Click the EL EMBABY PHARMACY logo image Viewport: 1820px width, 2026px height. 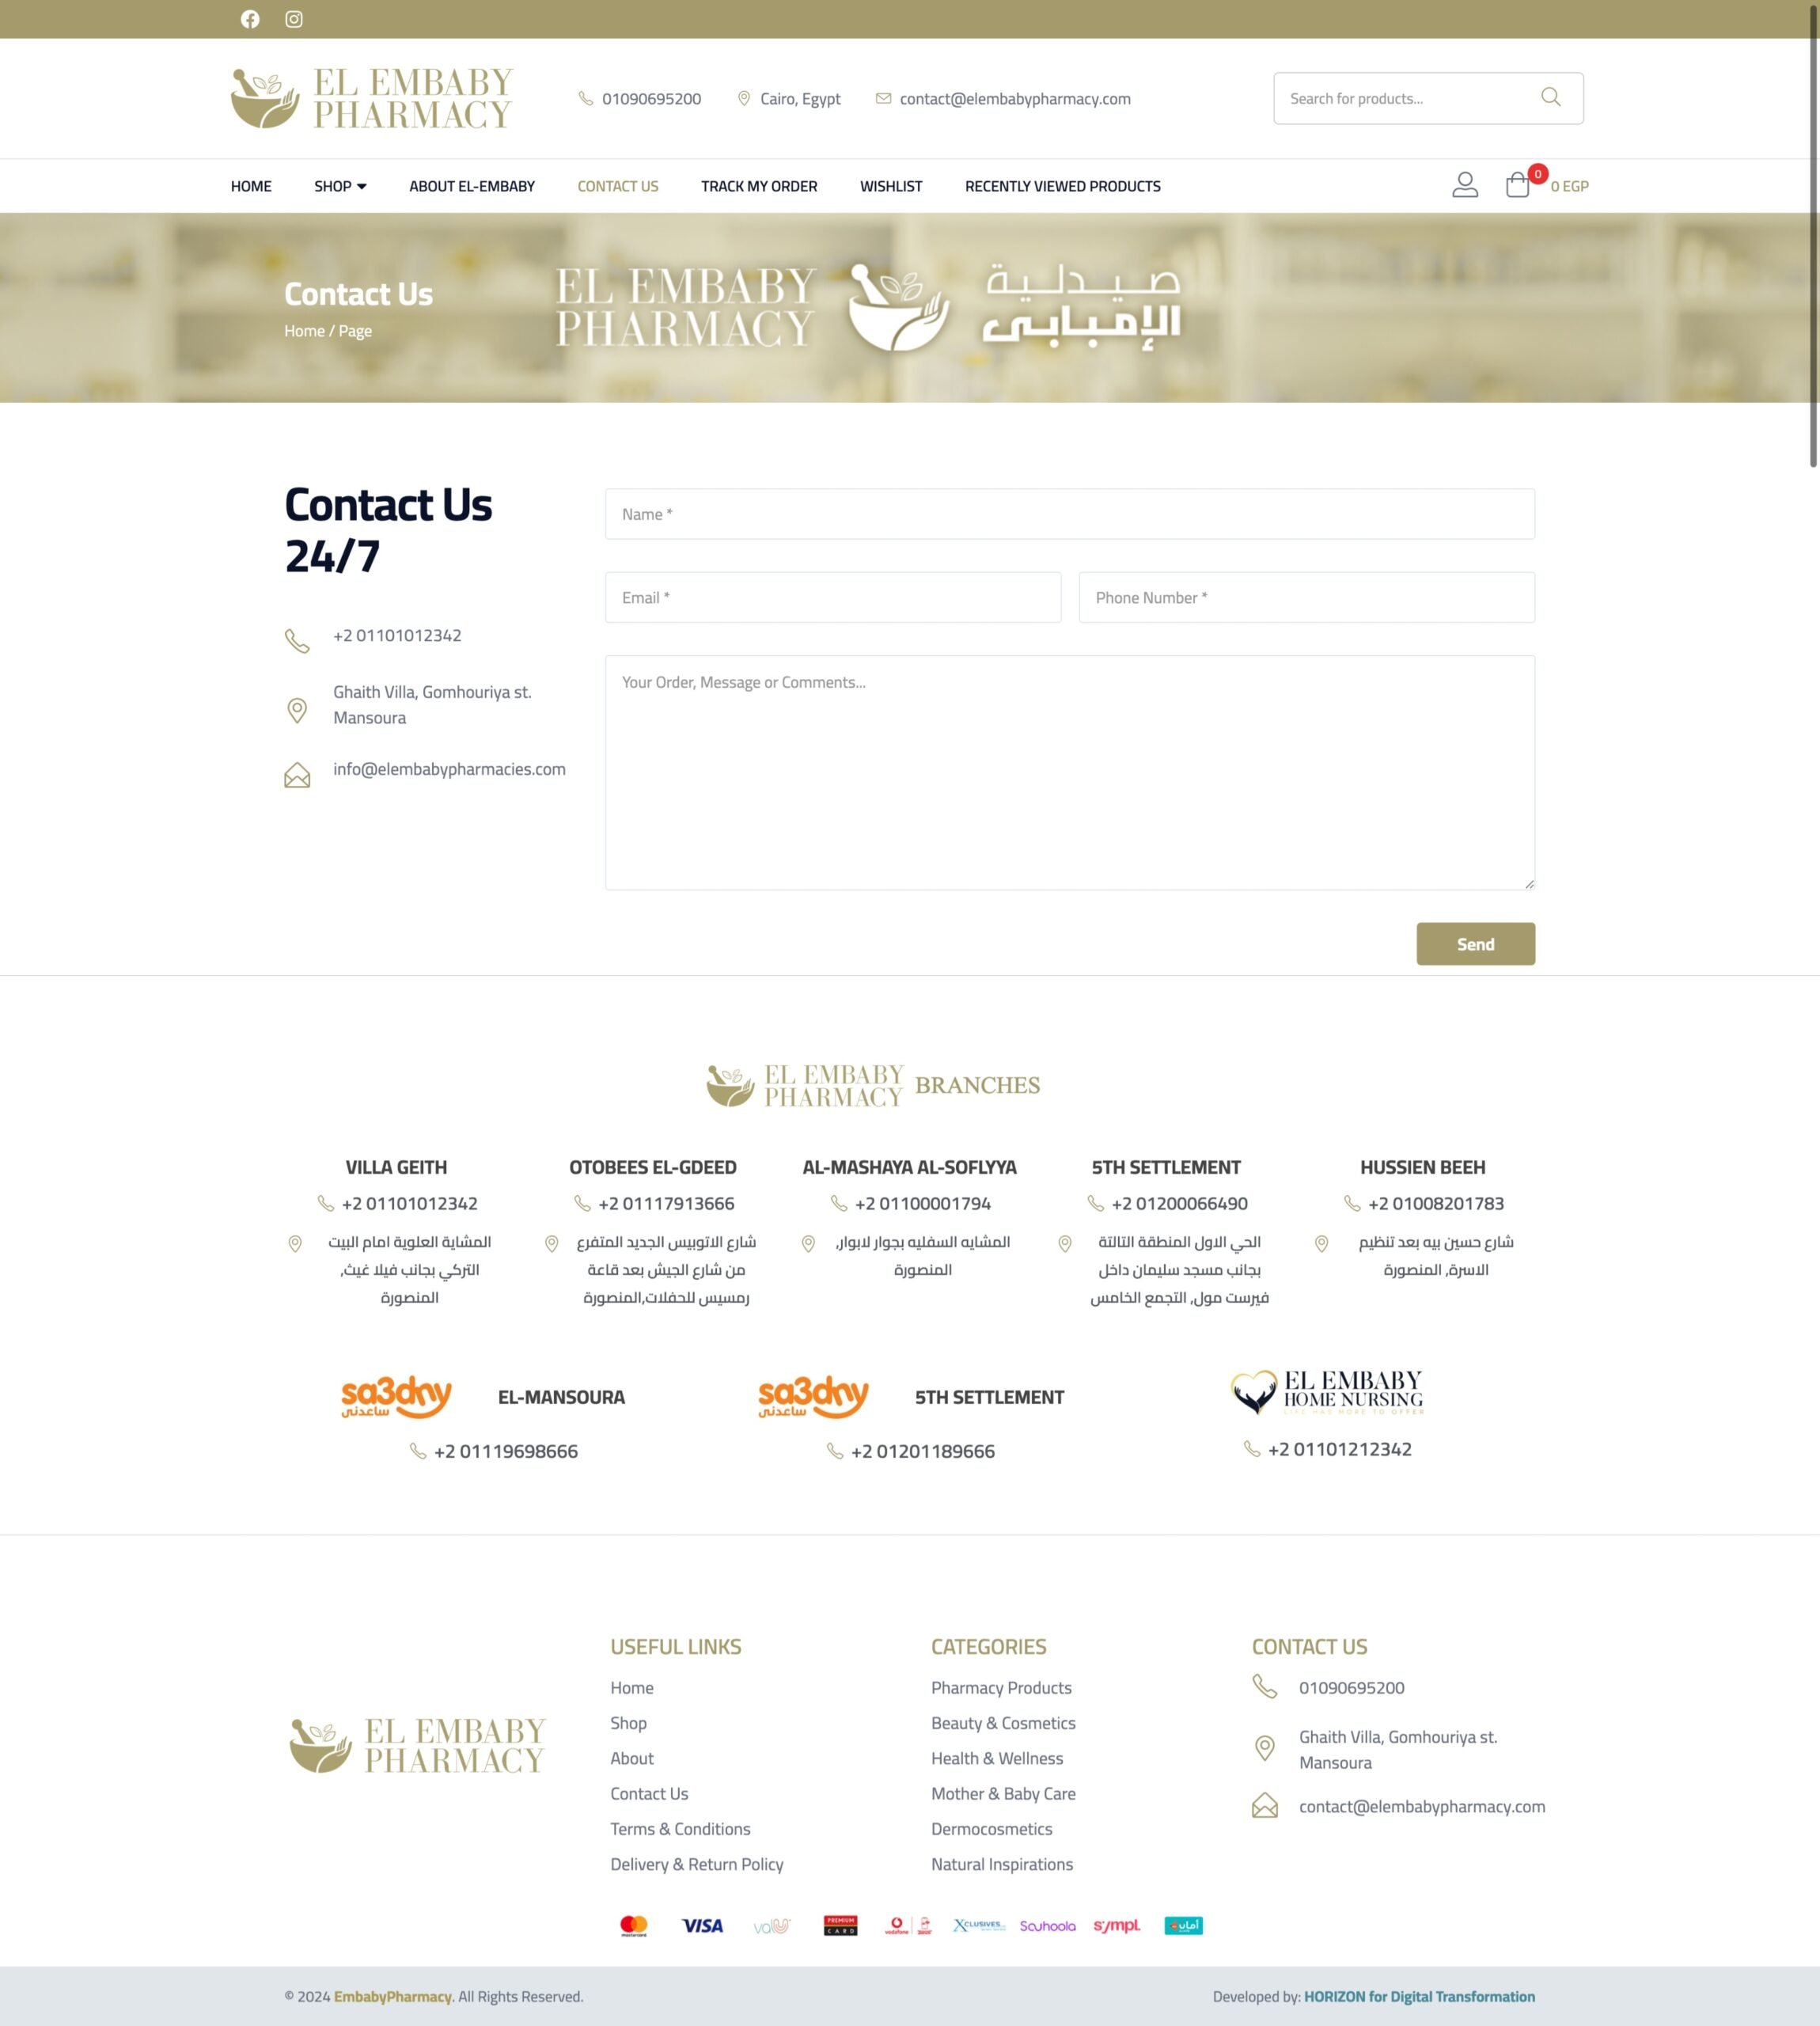point(370,98)
